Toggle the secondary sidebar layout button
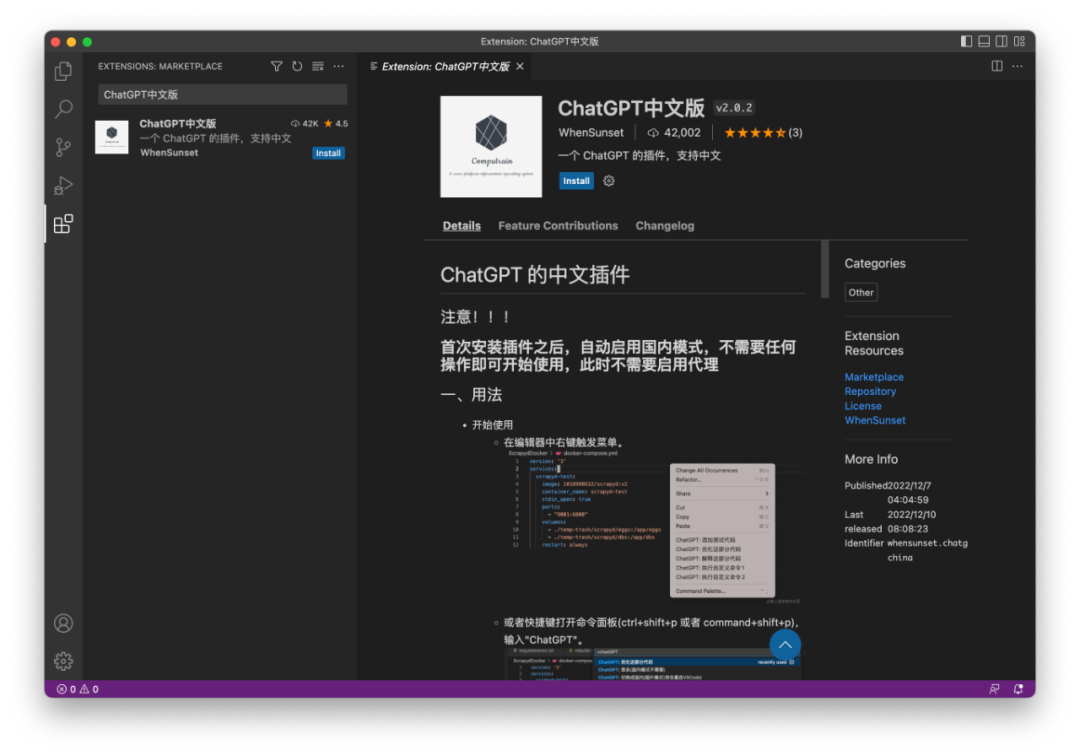This screenshot has width=1080, height=756. pos(1001,41)
